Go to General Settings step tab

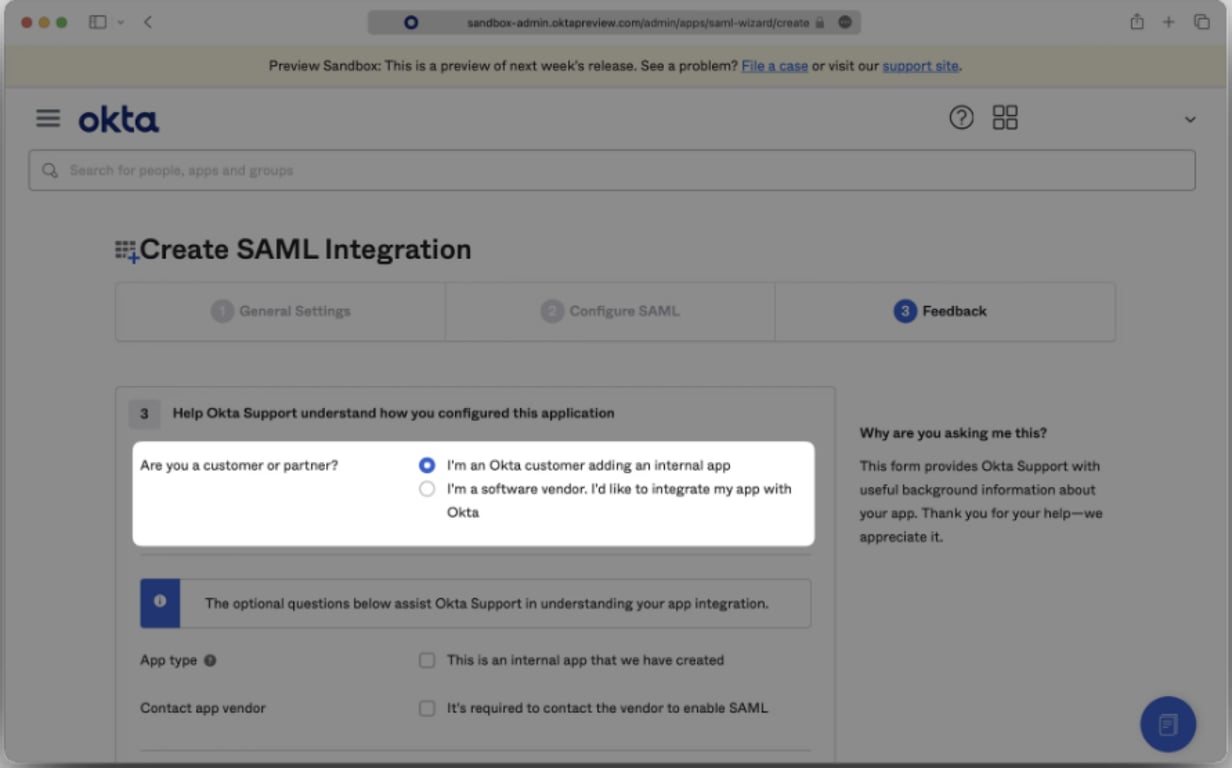[281, 311]
